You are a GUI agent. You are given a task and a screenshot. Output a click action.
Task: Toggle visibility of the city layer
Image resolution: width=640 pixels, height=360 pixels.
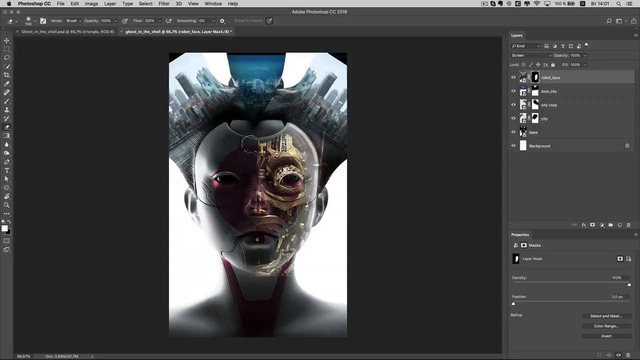click(513, 118)
